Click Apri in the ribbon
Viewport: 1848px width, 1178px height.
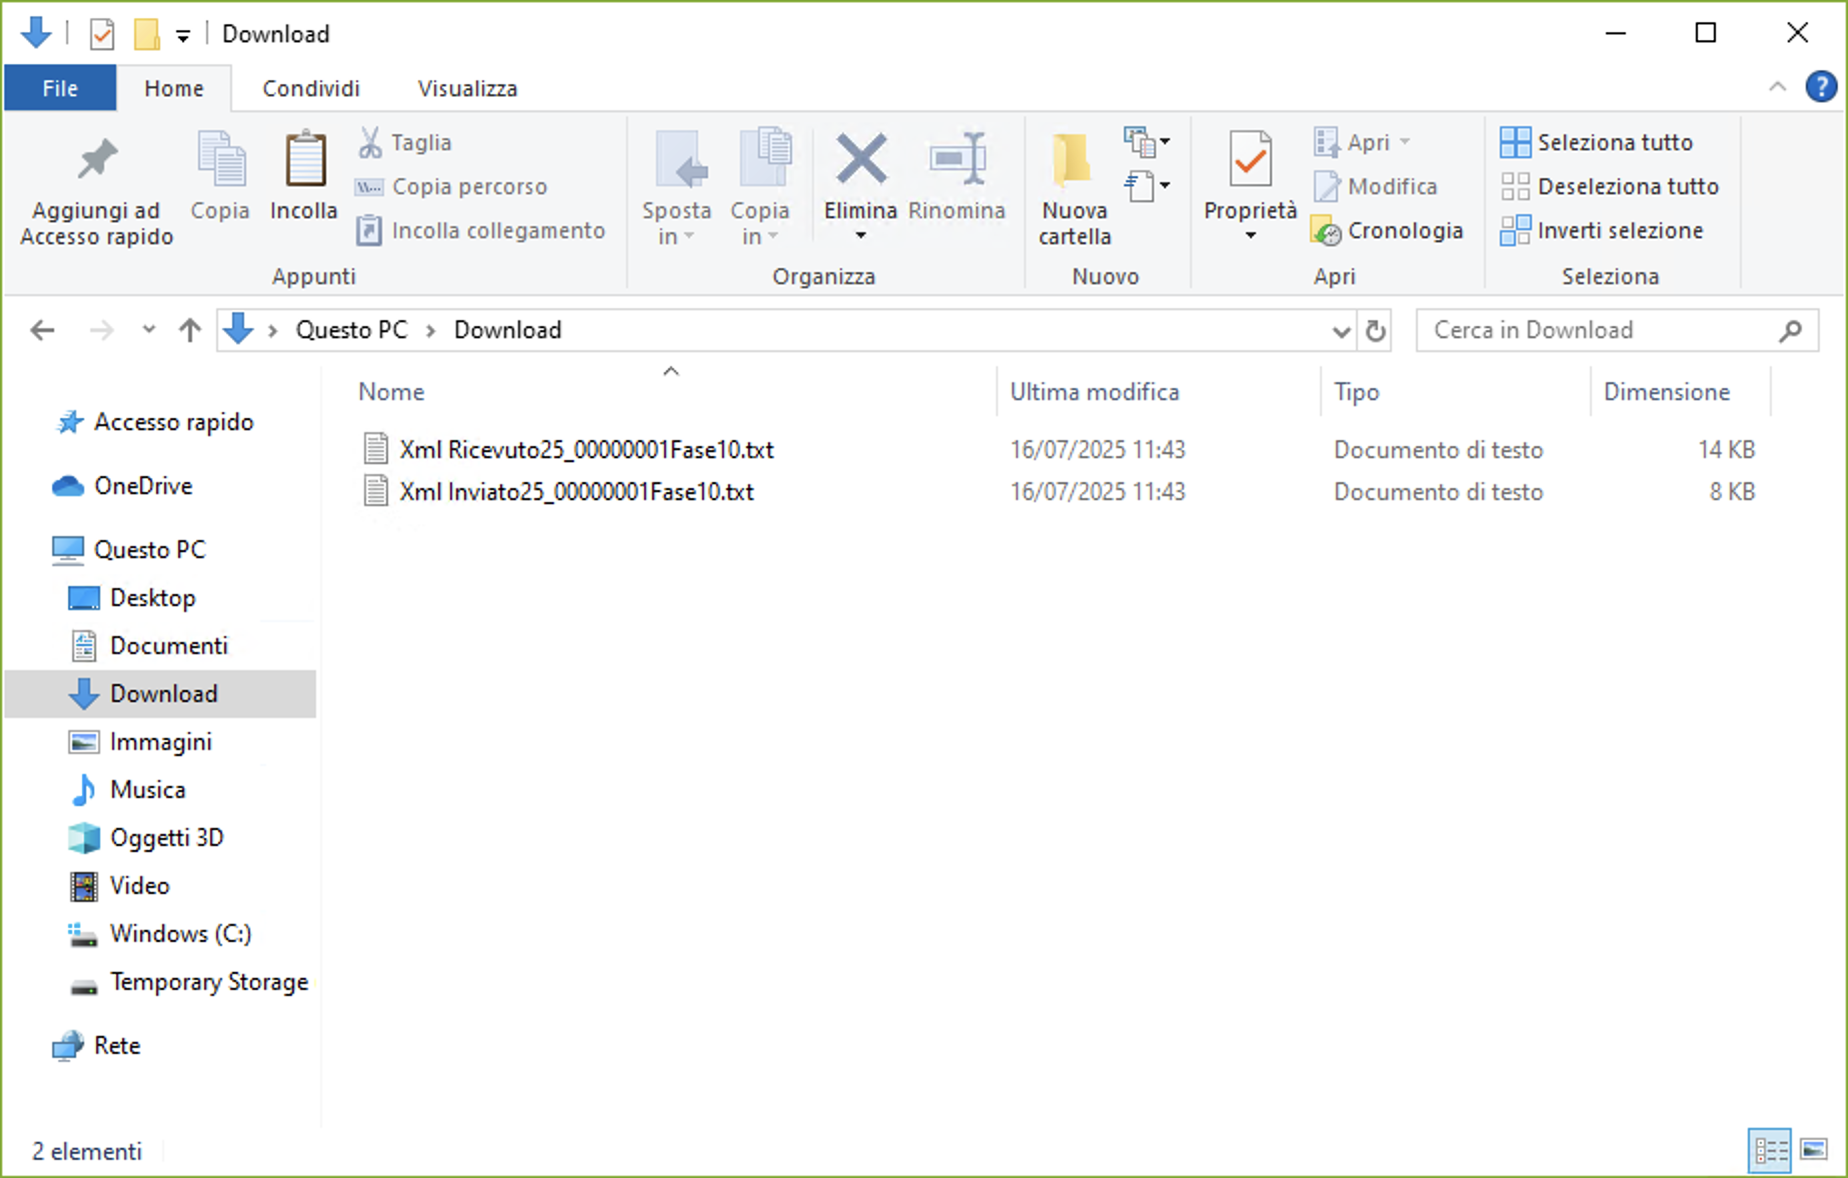tap(1362, 142)
